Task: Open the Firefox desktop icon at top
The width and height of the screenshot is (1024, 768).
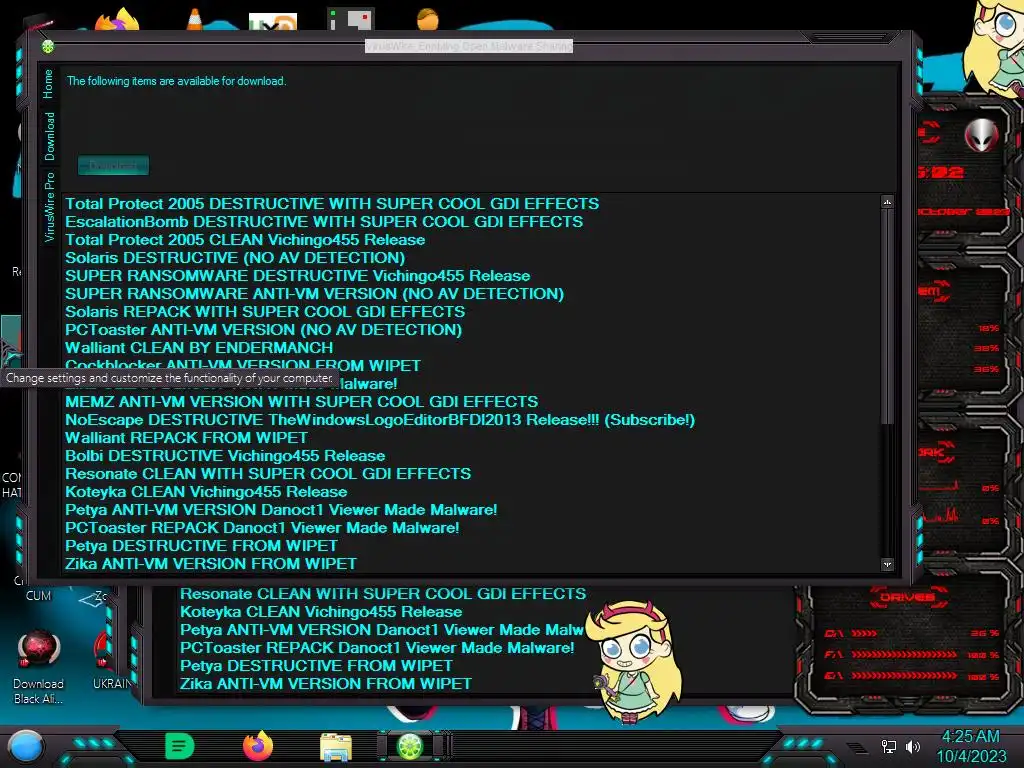Action: tap(118, 20)
